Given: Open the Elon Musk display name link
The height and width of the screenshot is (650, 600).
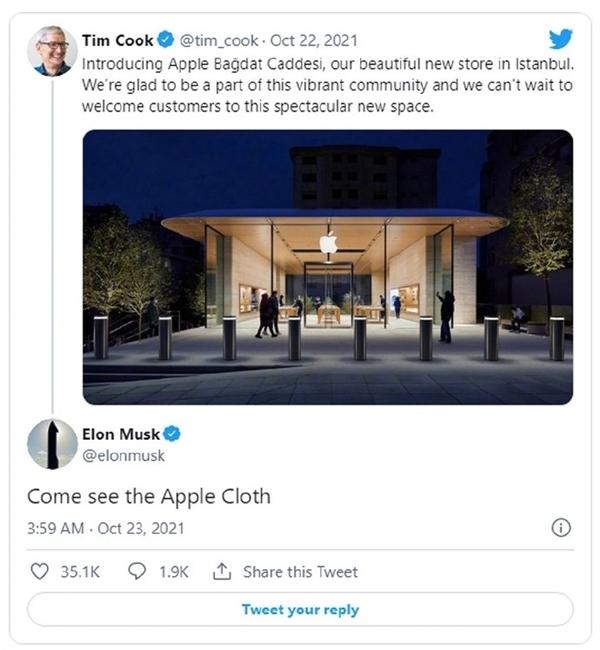Looking at the screenshot, I should click(124, 434).
